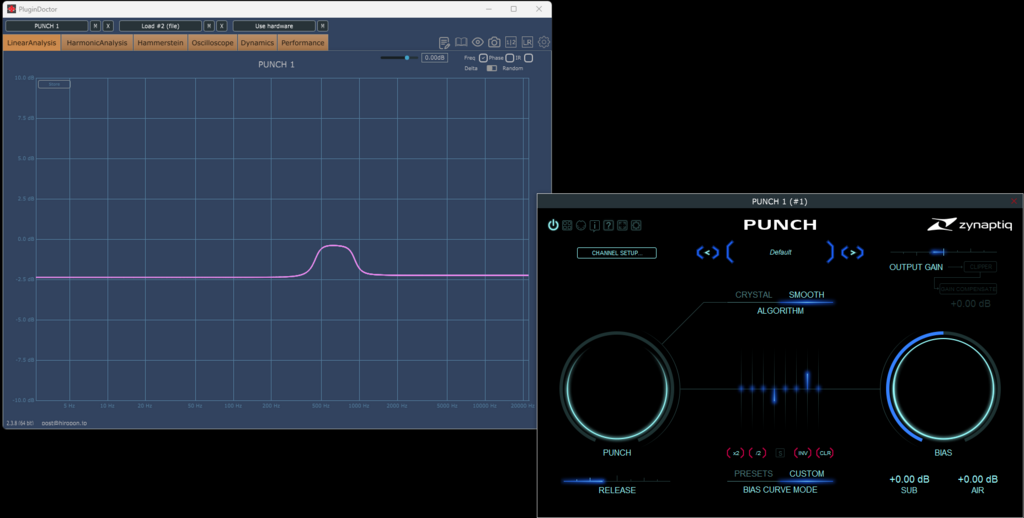Screen dimensions: 1024x518
Task: Open the notes edit icon in PluginDoctor
Action: click(444, 42)
